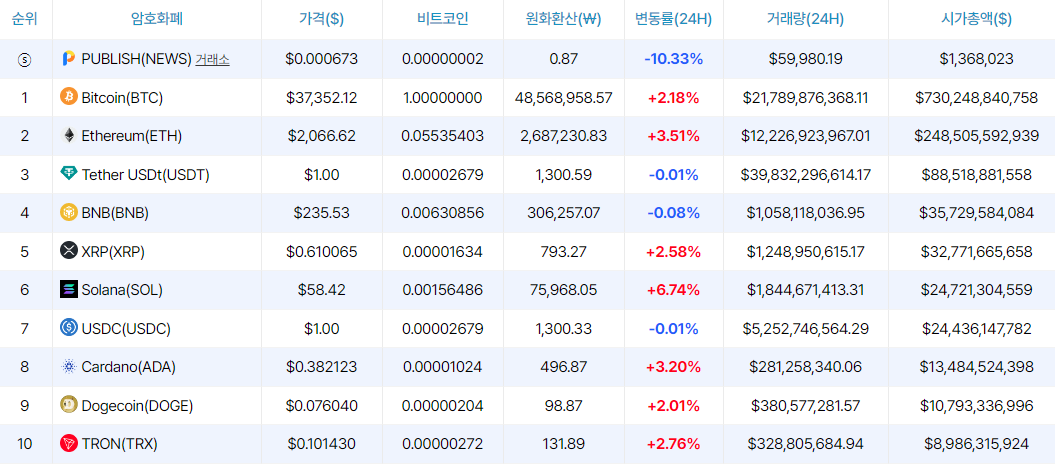Select Bitcoin won value 48,568,958.57

click(x=564, y=98)
